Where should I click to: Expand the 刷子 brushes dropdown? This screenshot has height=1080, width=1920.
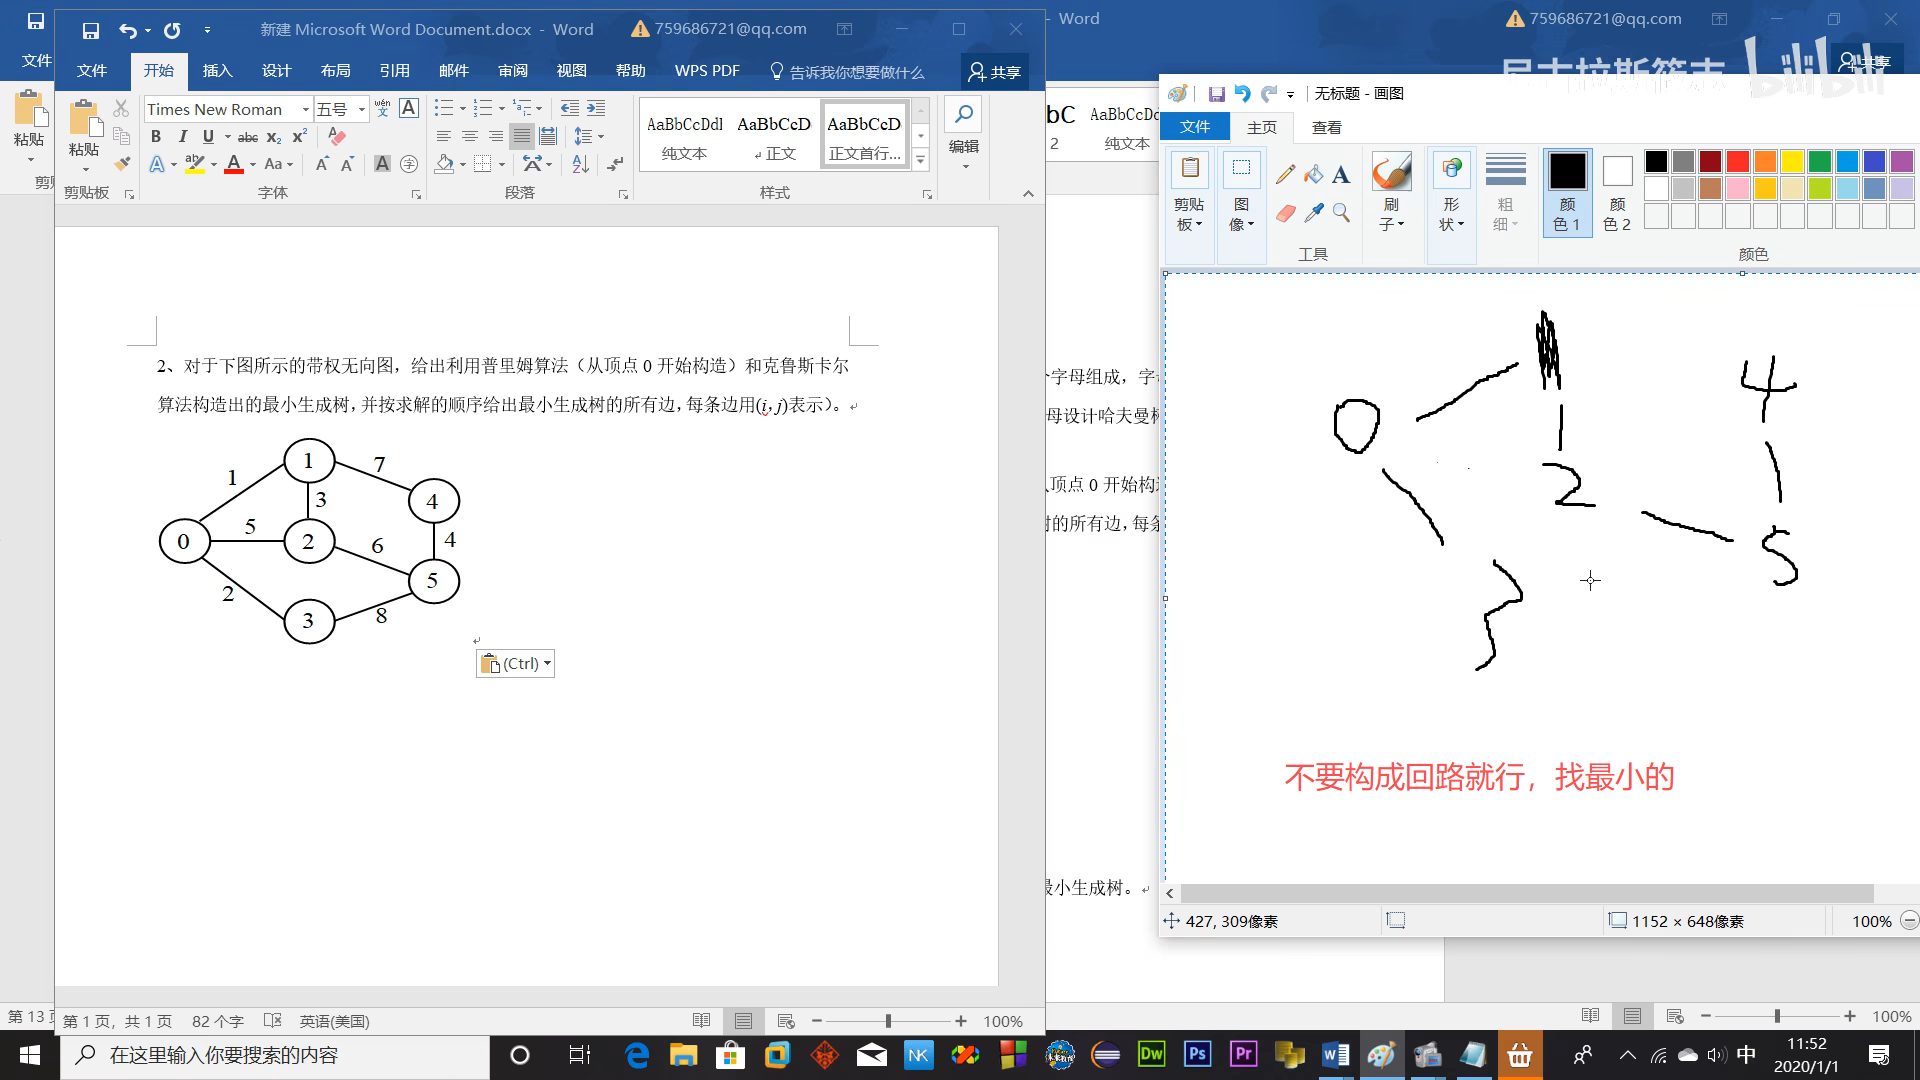pyautogui.click(x=1391, y=215)
